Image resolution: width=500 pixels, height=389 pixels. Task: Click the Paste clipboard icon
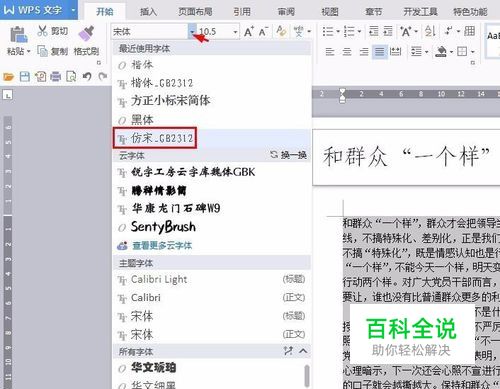point(19,35)
